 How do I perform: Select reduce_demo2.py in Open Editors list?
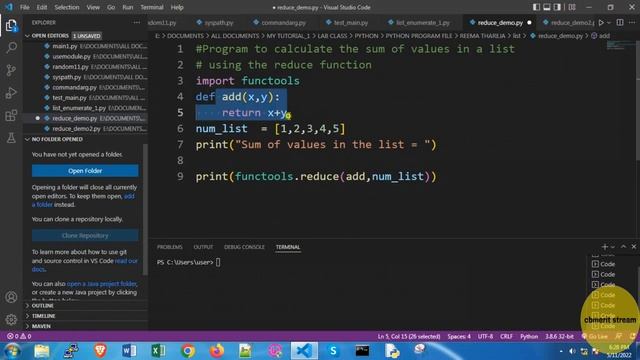pos(85,129)
